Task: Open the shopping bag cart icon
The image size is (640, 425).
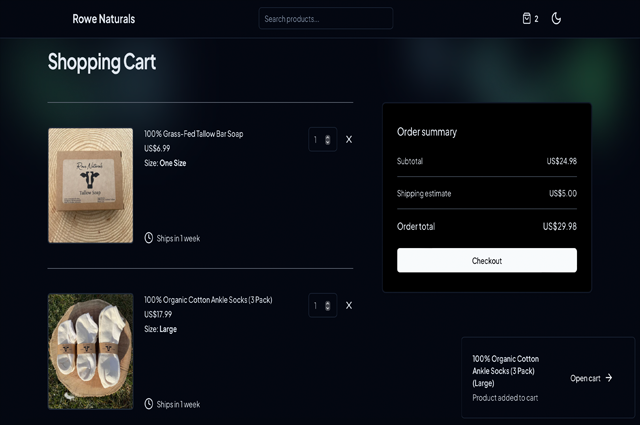Action: [x=526, y=18]
